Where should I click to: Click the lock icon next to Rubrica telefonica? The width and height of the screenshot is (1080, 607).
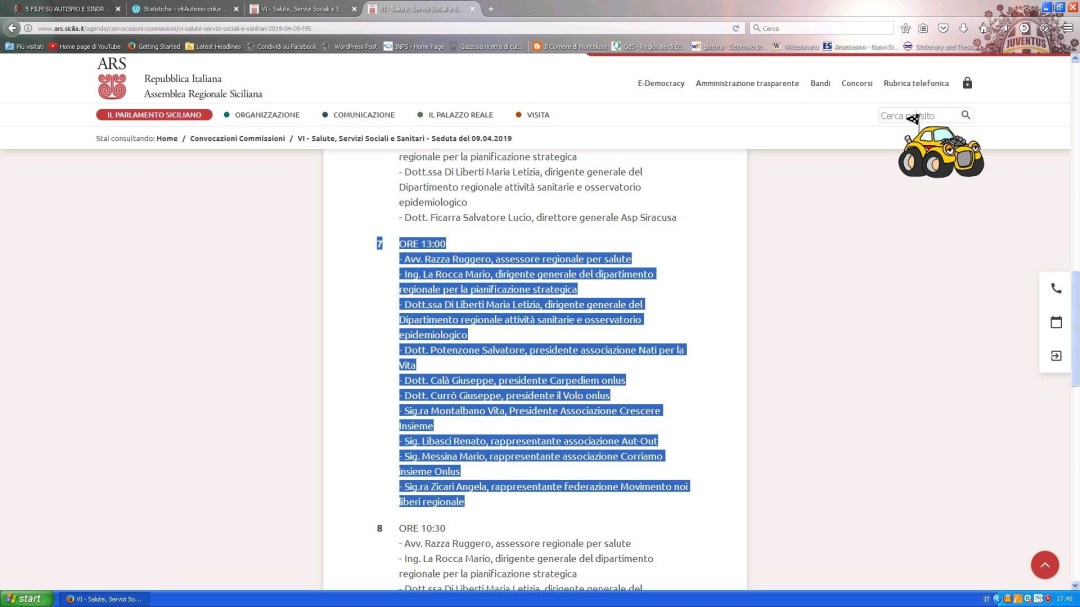(x=967, y=83)
